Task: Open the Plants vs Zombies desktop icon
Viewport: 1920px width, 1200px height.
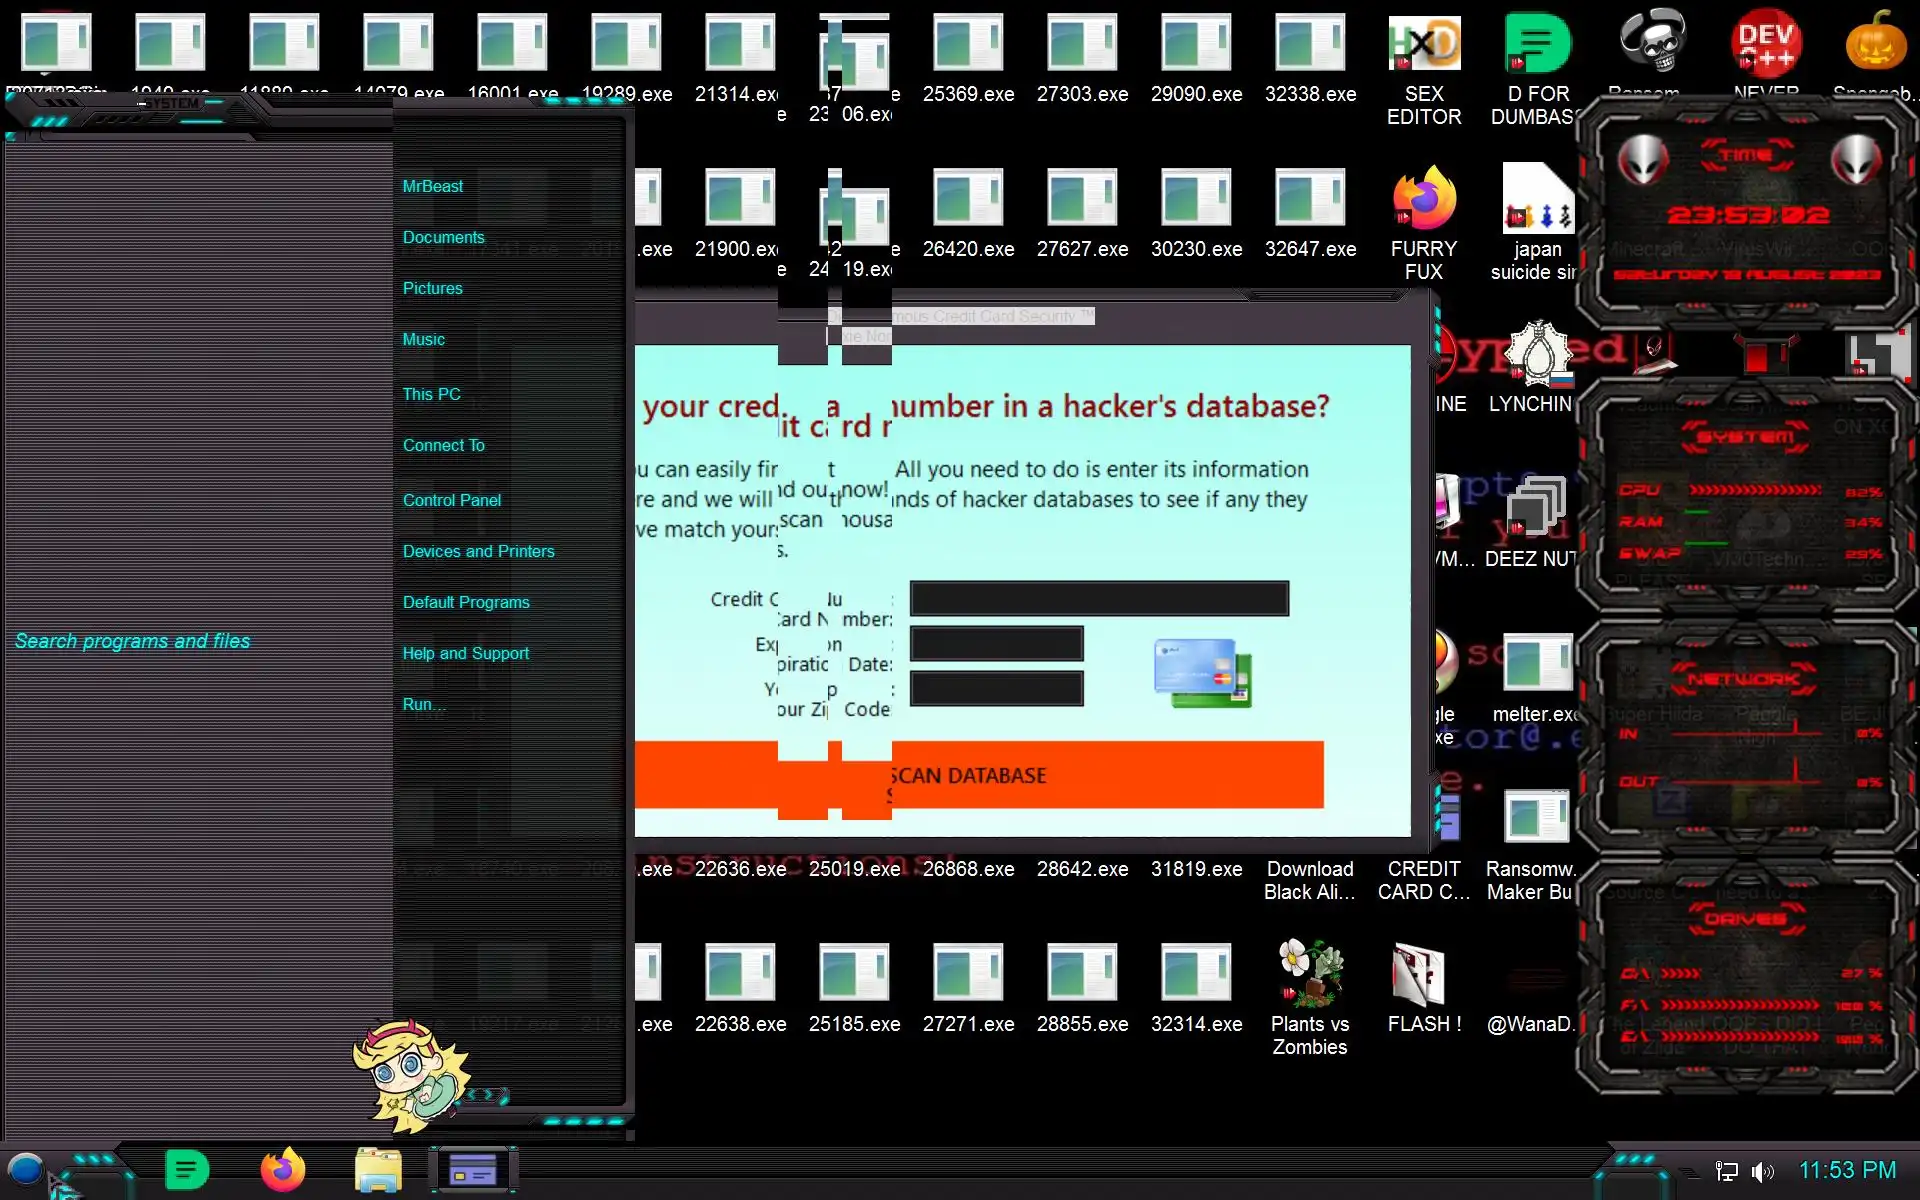Action: [x=1309, y=974]
